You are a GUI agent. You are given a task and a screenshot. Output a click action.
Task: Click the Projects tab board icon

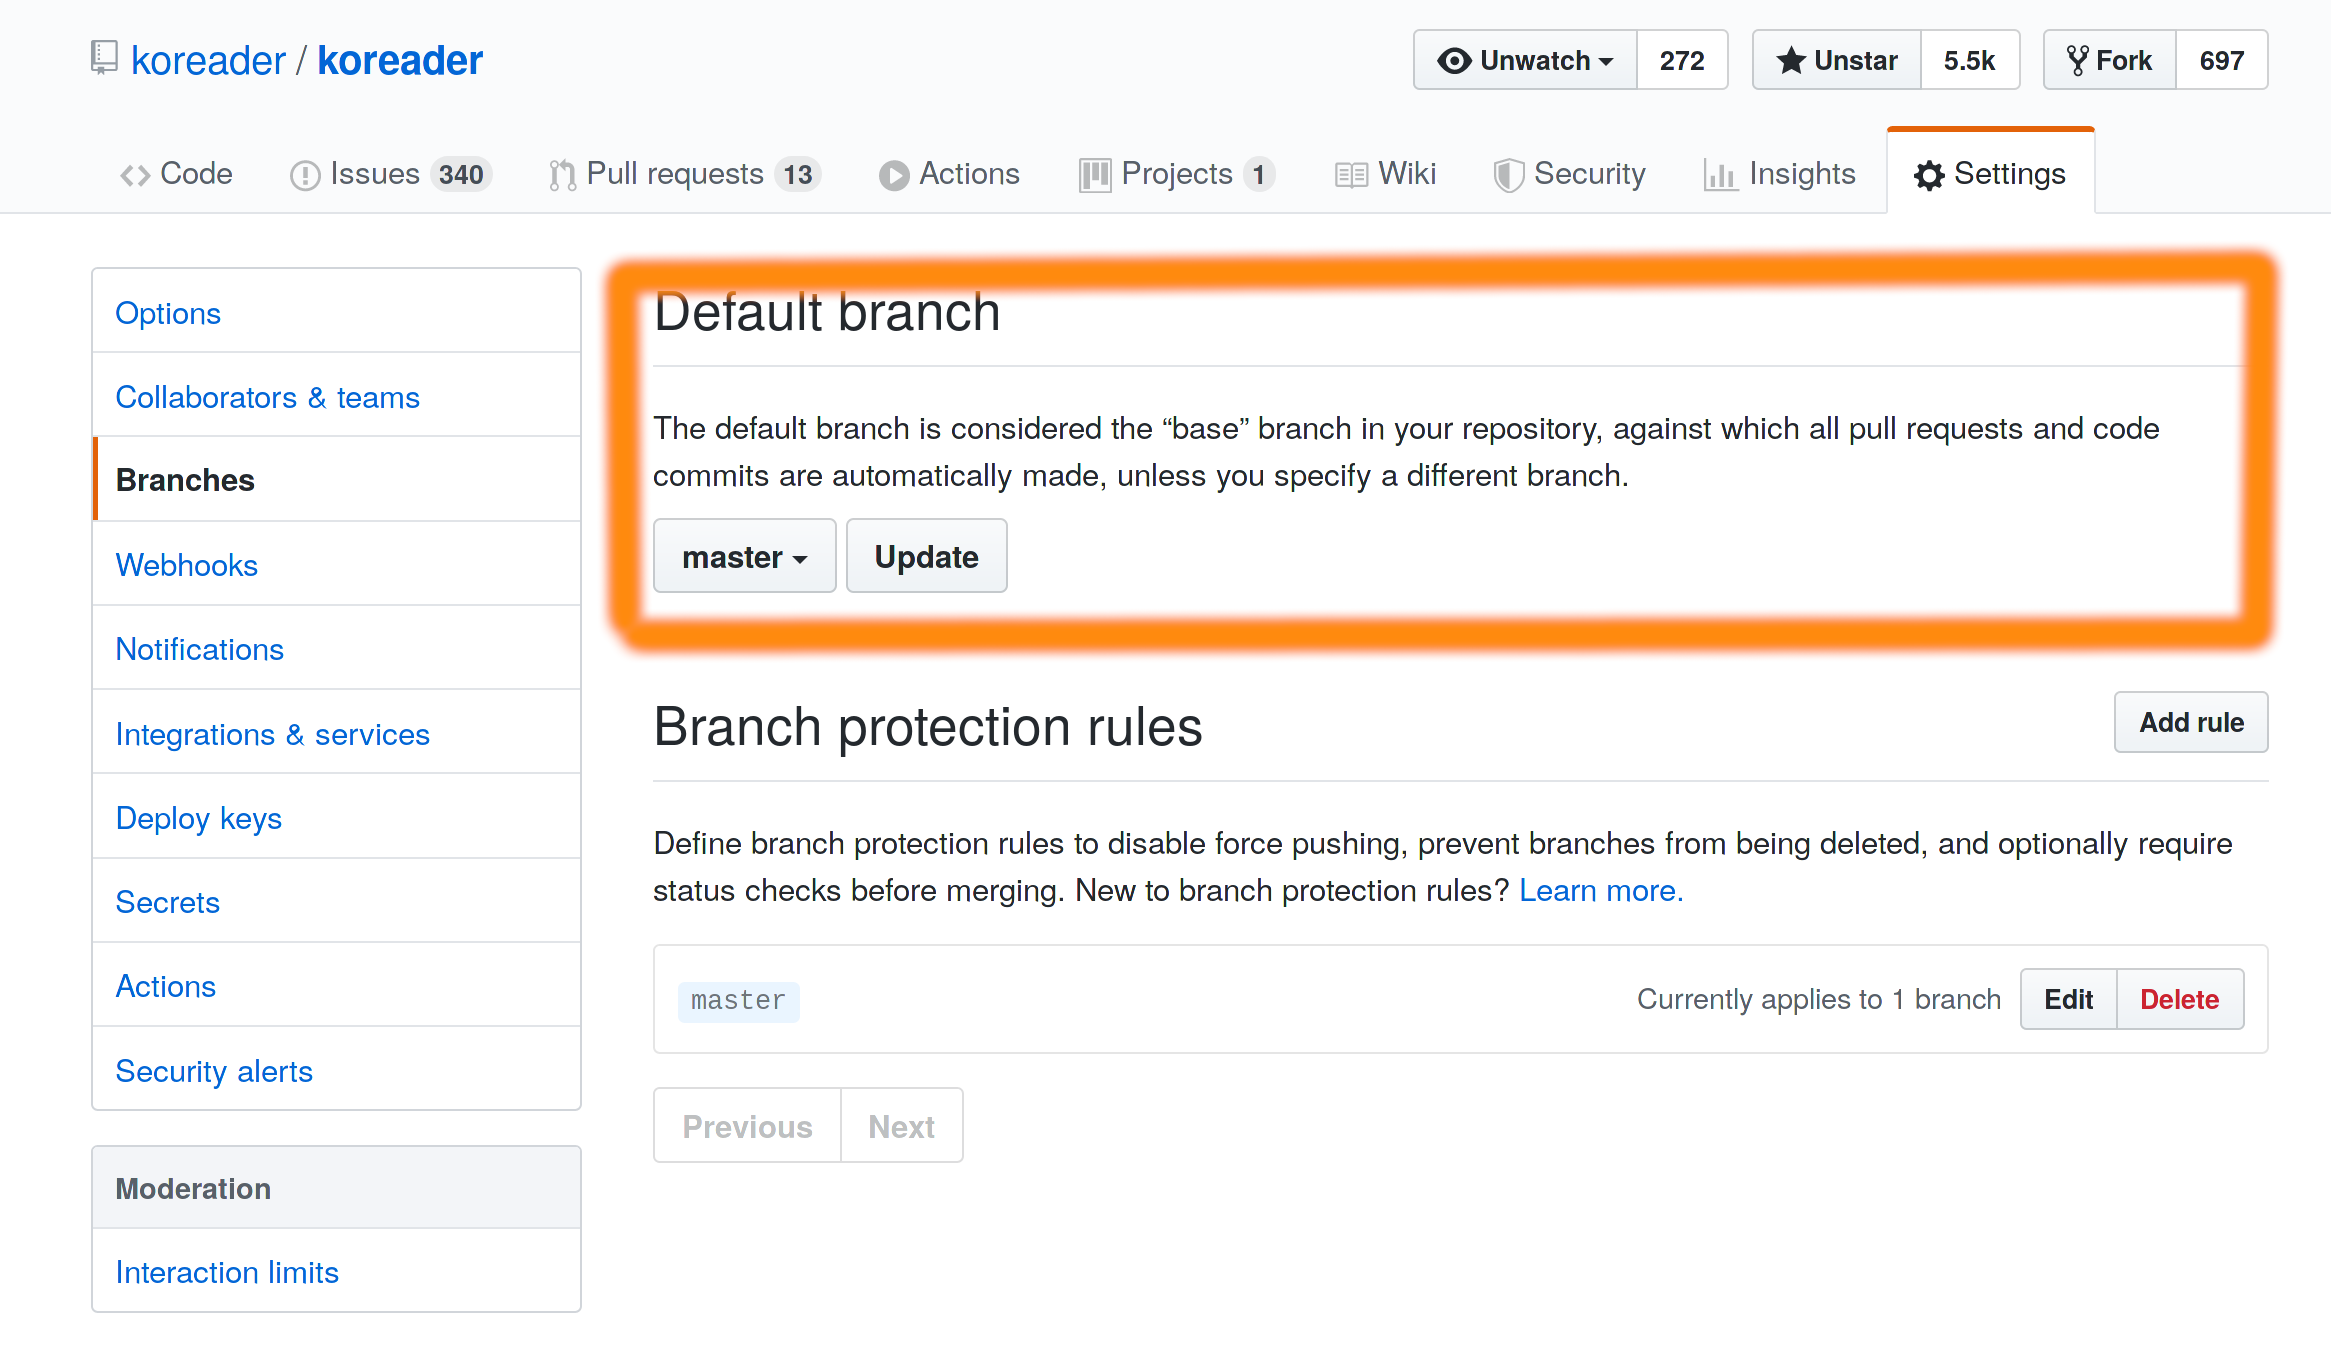(1095, 176)
